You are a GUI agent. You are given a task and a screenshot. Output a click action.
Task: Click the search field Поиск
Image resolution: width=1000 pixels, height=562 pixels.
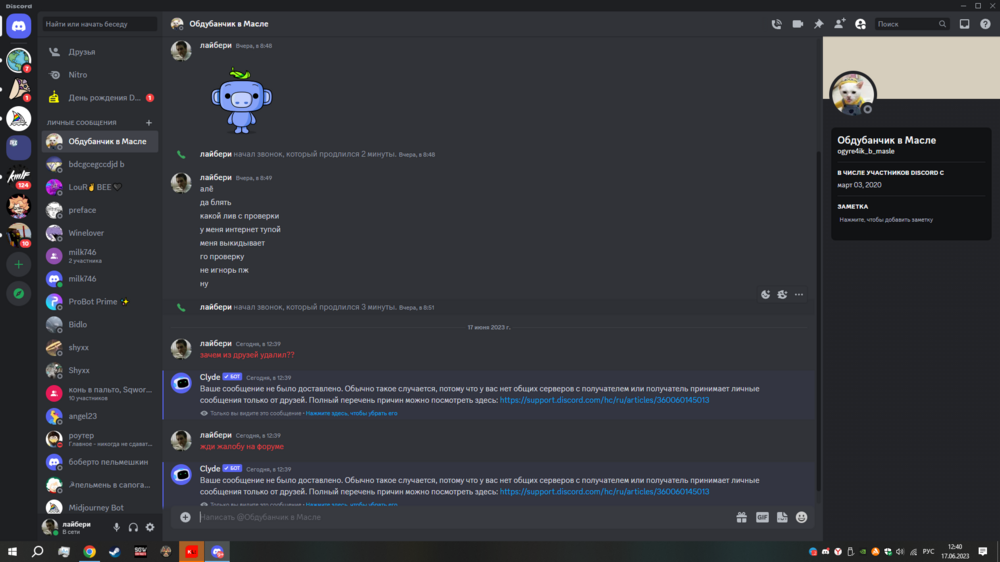pyautogui.click(x=911, y=24)
